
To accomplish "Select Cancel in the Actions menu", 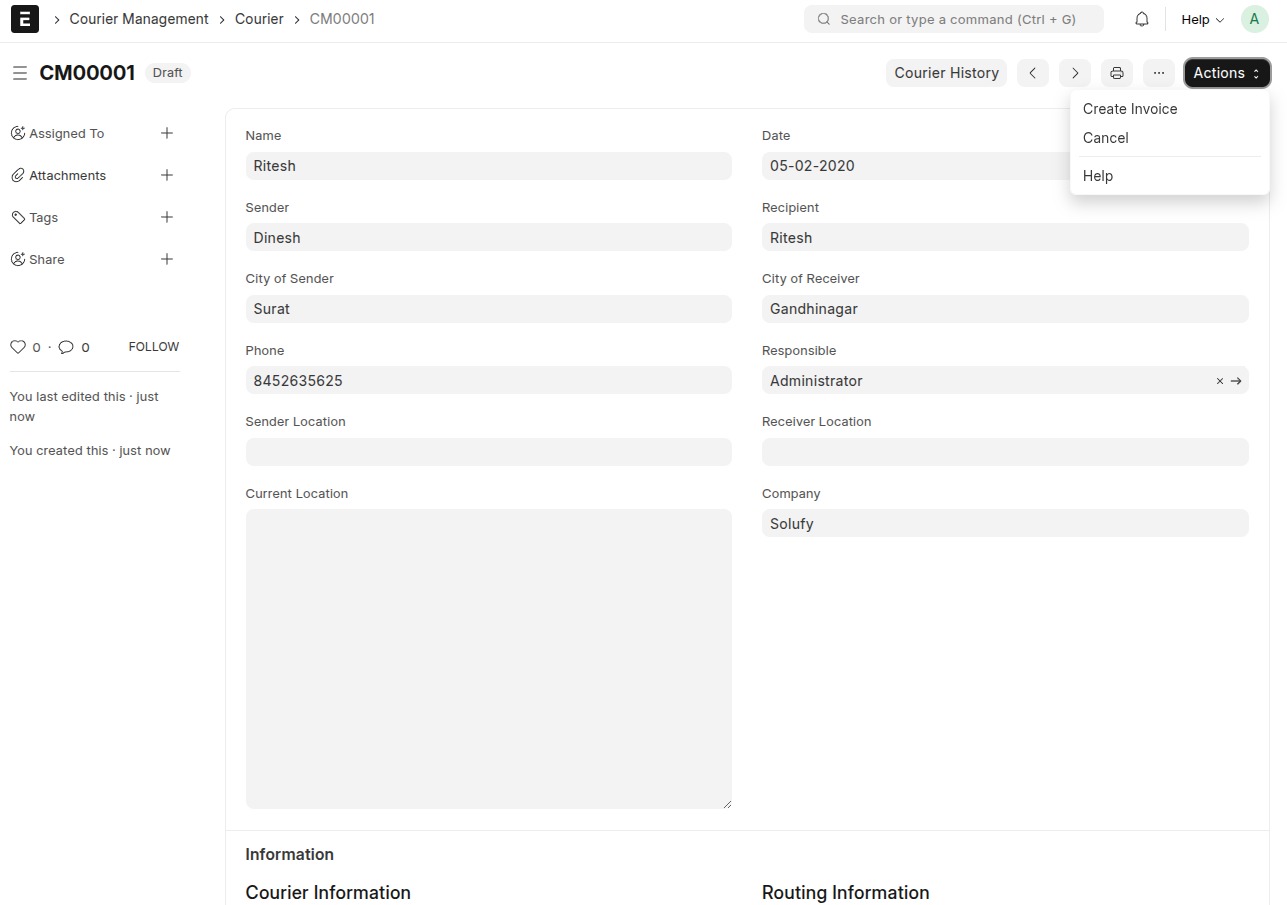I will point(1170,138).
